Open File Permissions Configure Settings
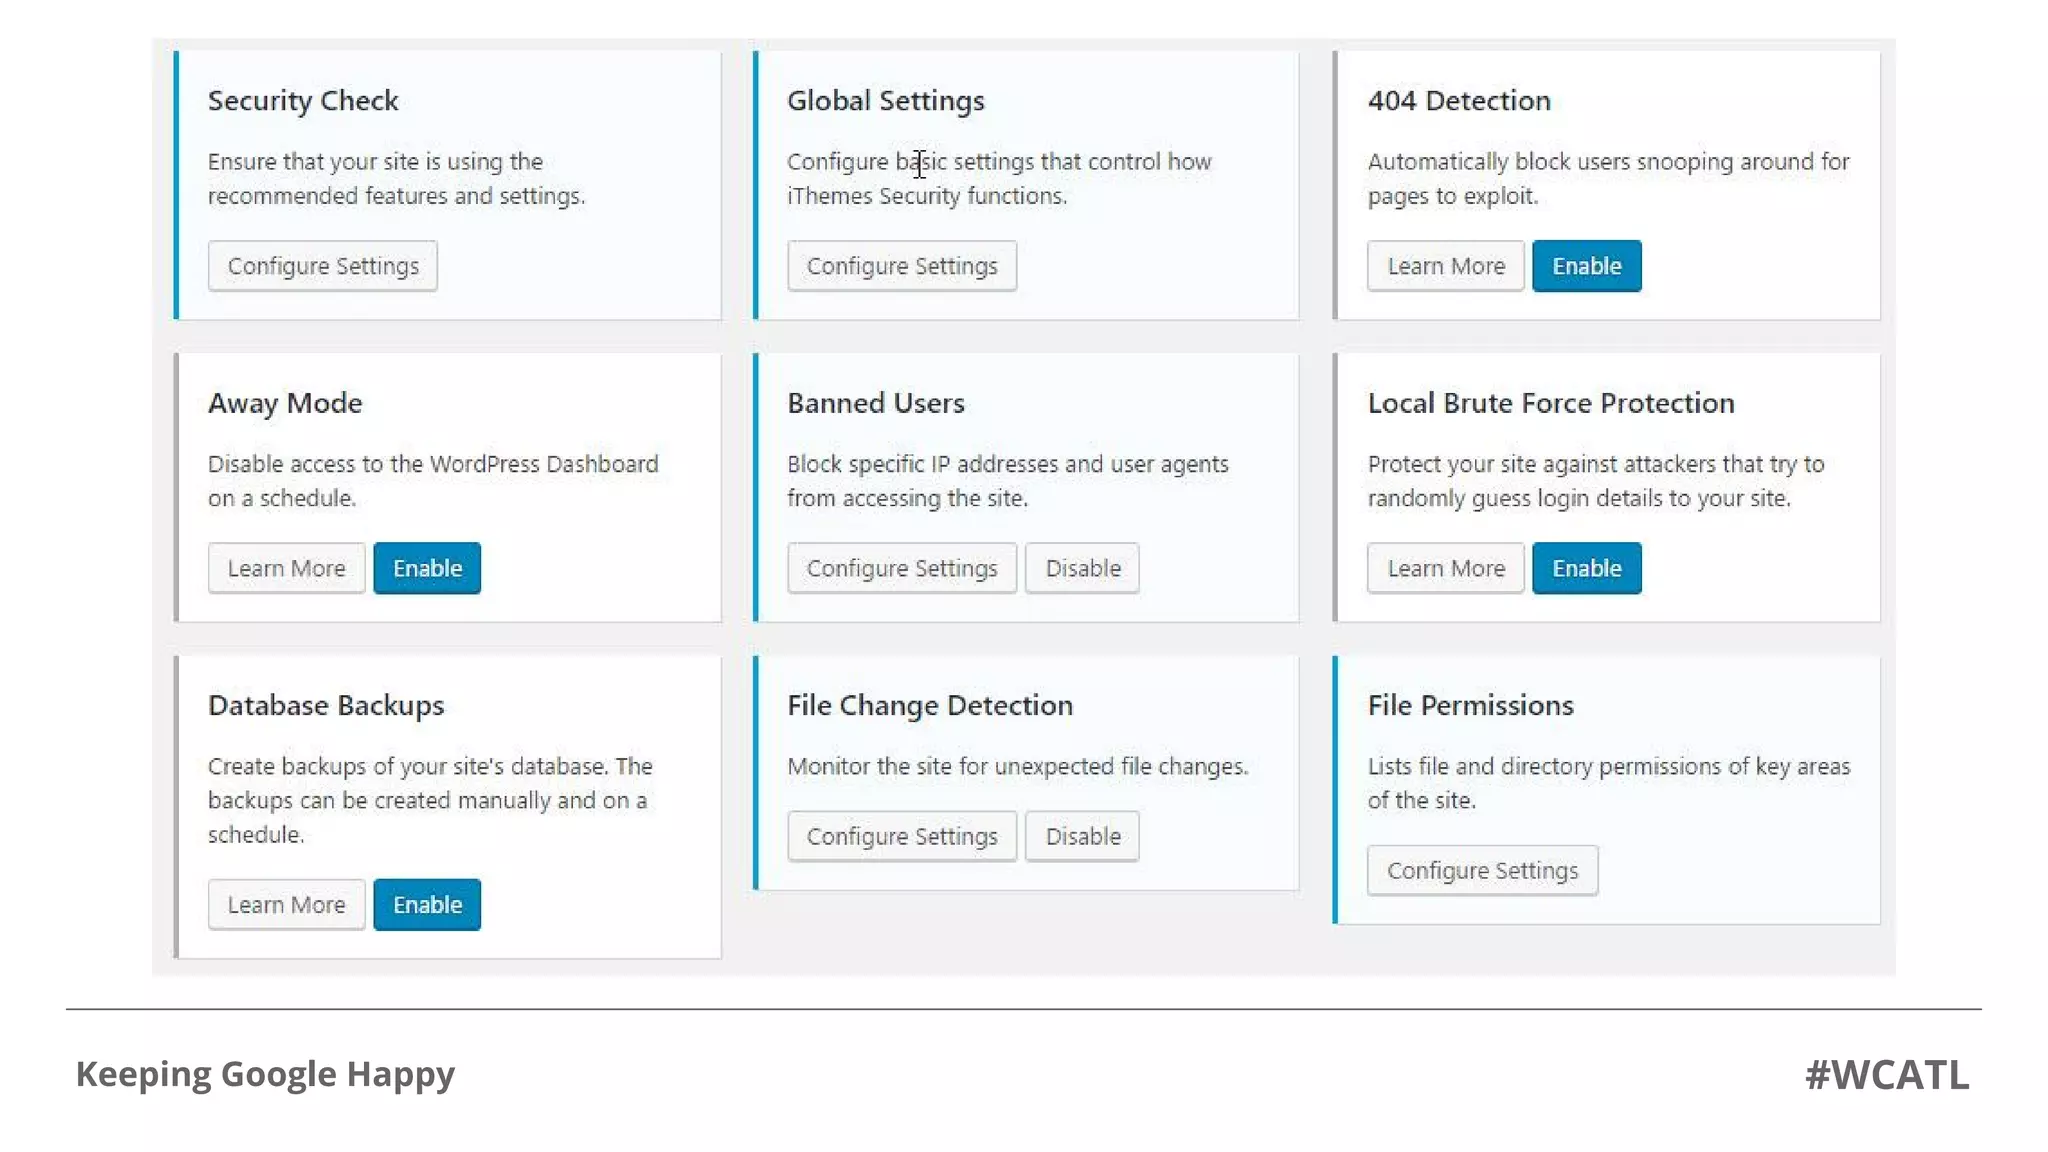2048x1152 pixels. pos(1482,870)
